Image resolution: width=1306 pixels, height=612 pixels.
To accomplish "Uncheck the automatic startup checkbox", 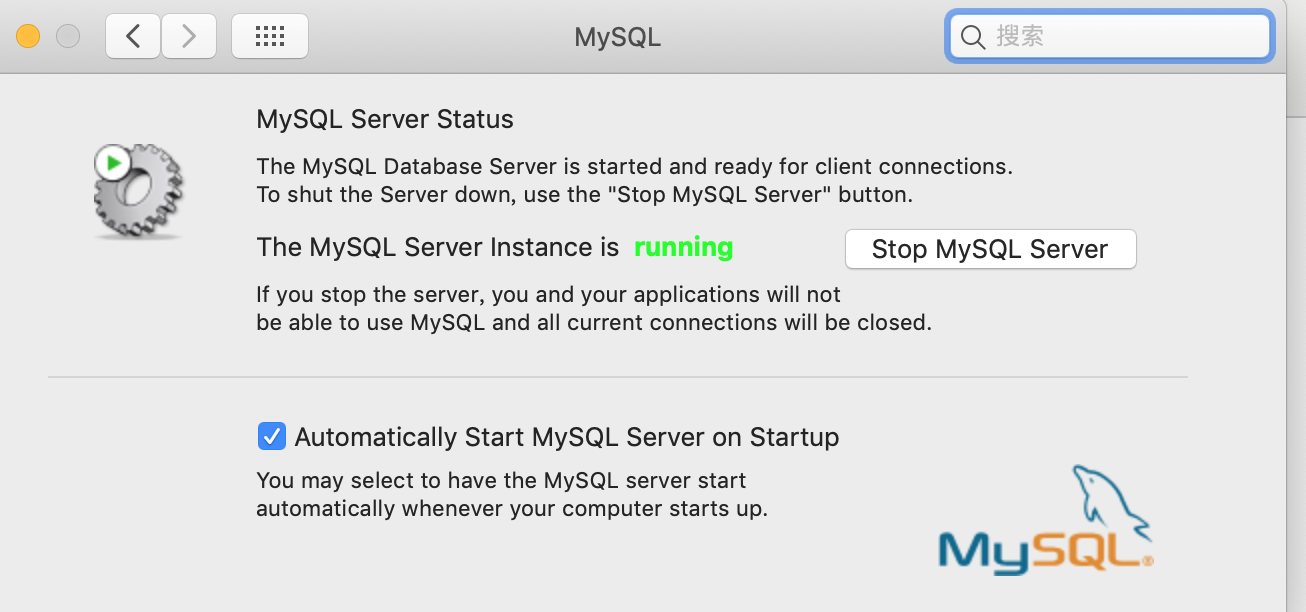I will pyautogui.click(x=271, y=437).
